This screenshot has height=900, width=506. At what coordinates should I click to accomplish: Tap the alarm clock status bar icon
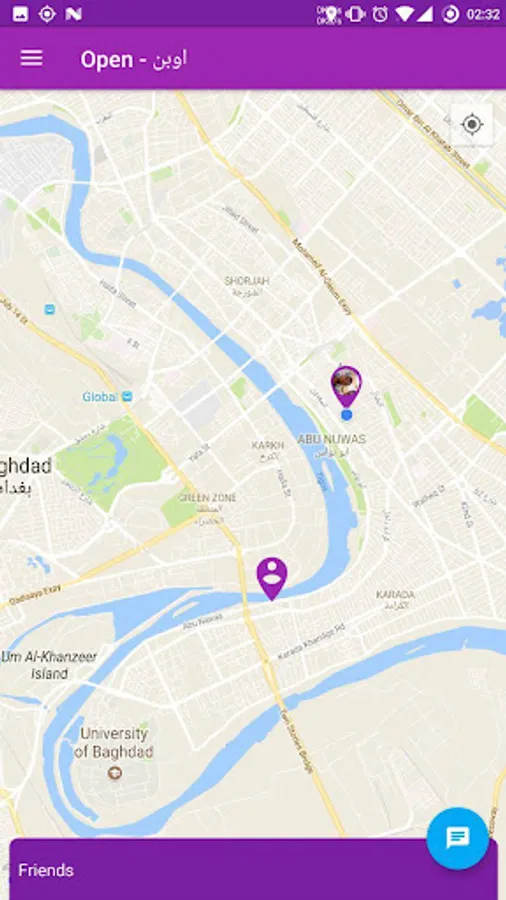(x=380, y=14)
